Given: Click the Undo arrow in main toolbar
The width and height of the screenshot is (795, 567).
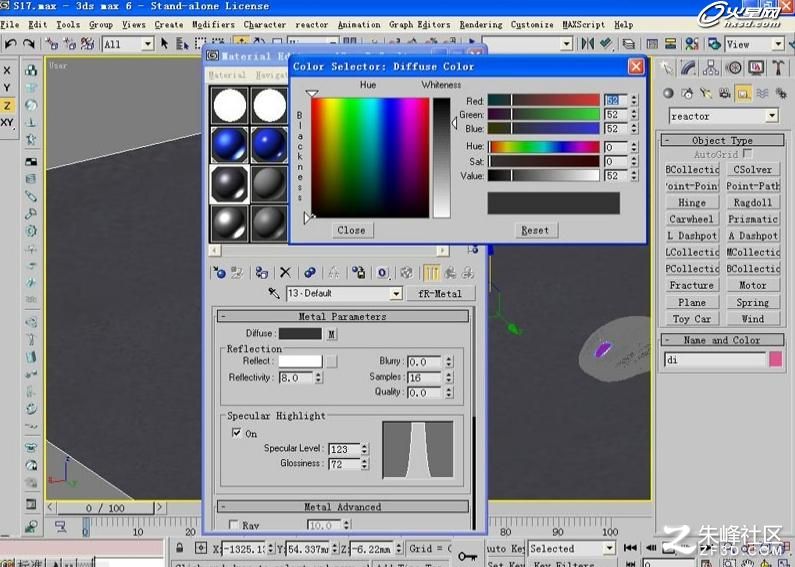Looking at the screenshot, I should 10,44.
